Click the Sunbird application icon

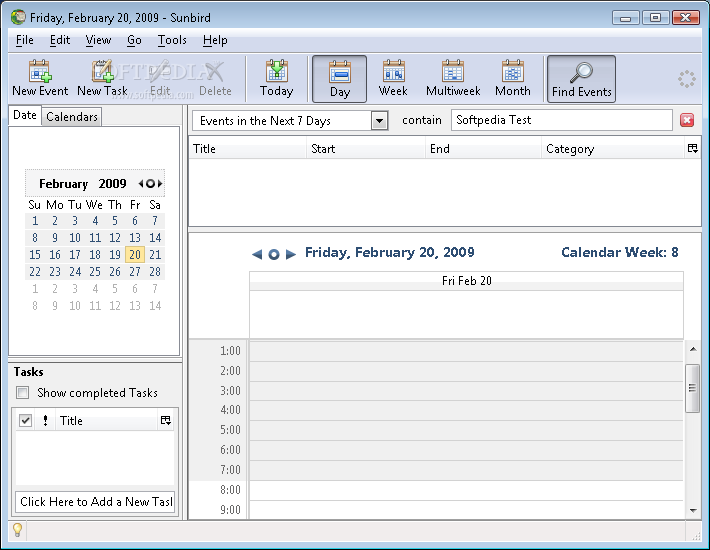coord(18,17)
